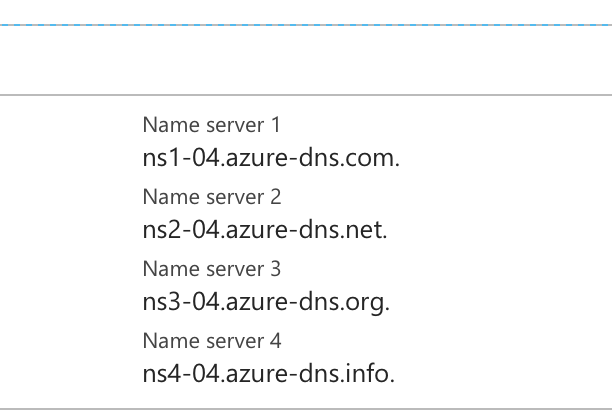Click the "ns2-04" prefix of second server
The width and height of the screenshot is (612, 412).
[x=181, y=230]
